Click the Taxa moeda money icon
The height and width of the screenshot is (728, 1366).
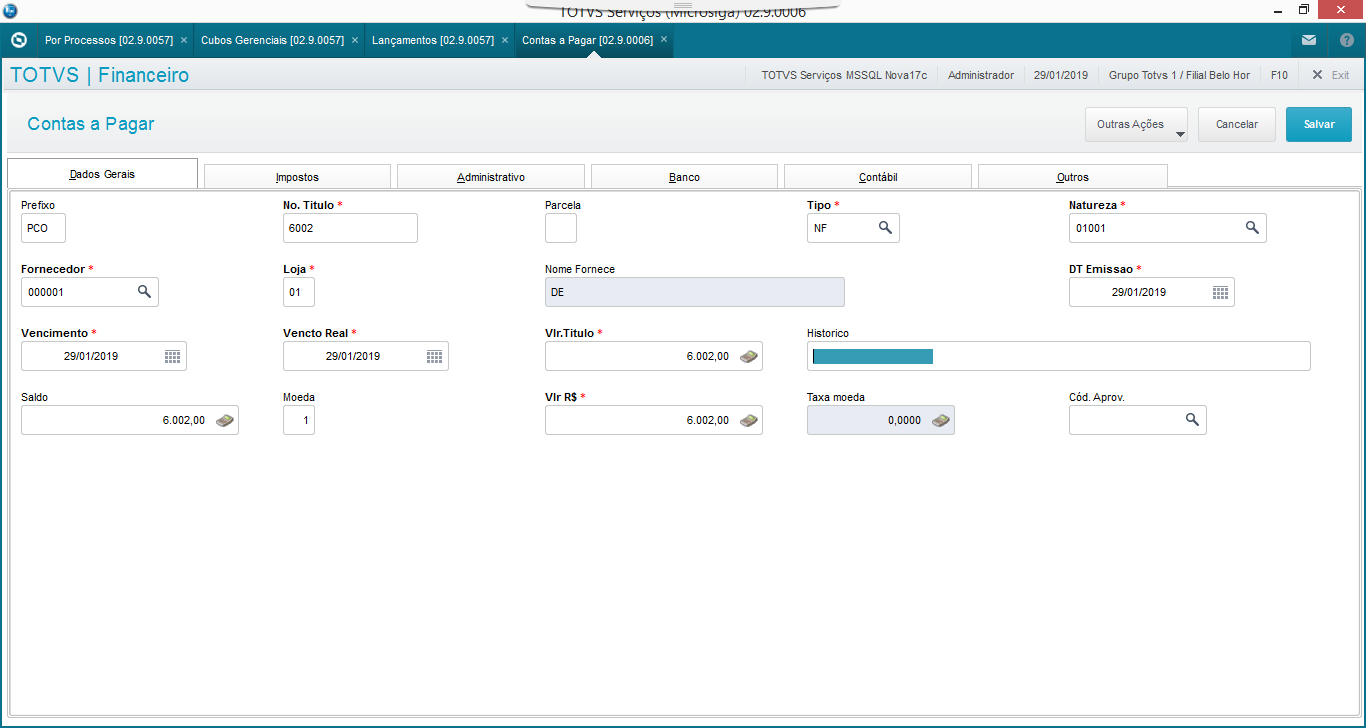tap(941, 420)
